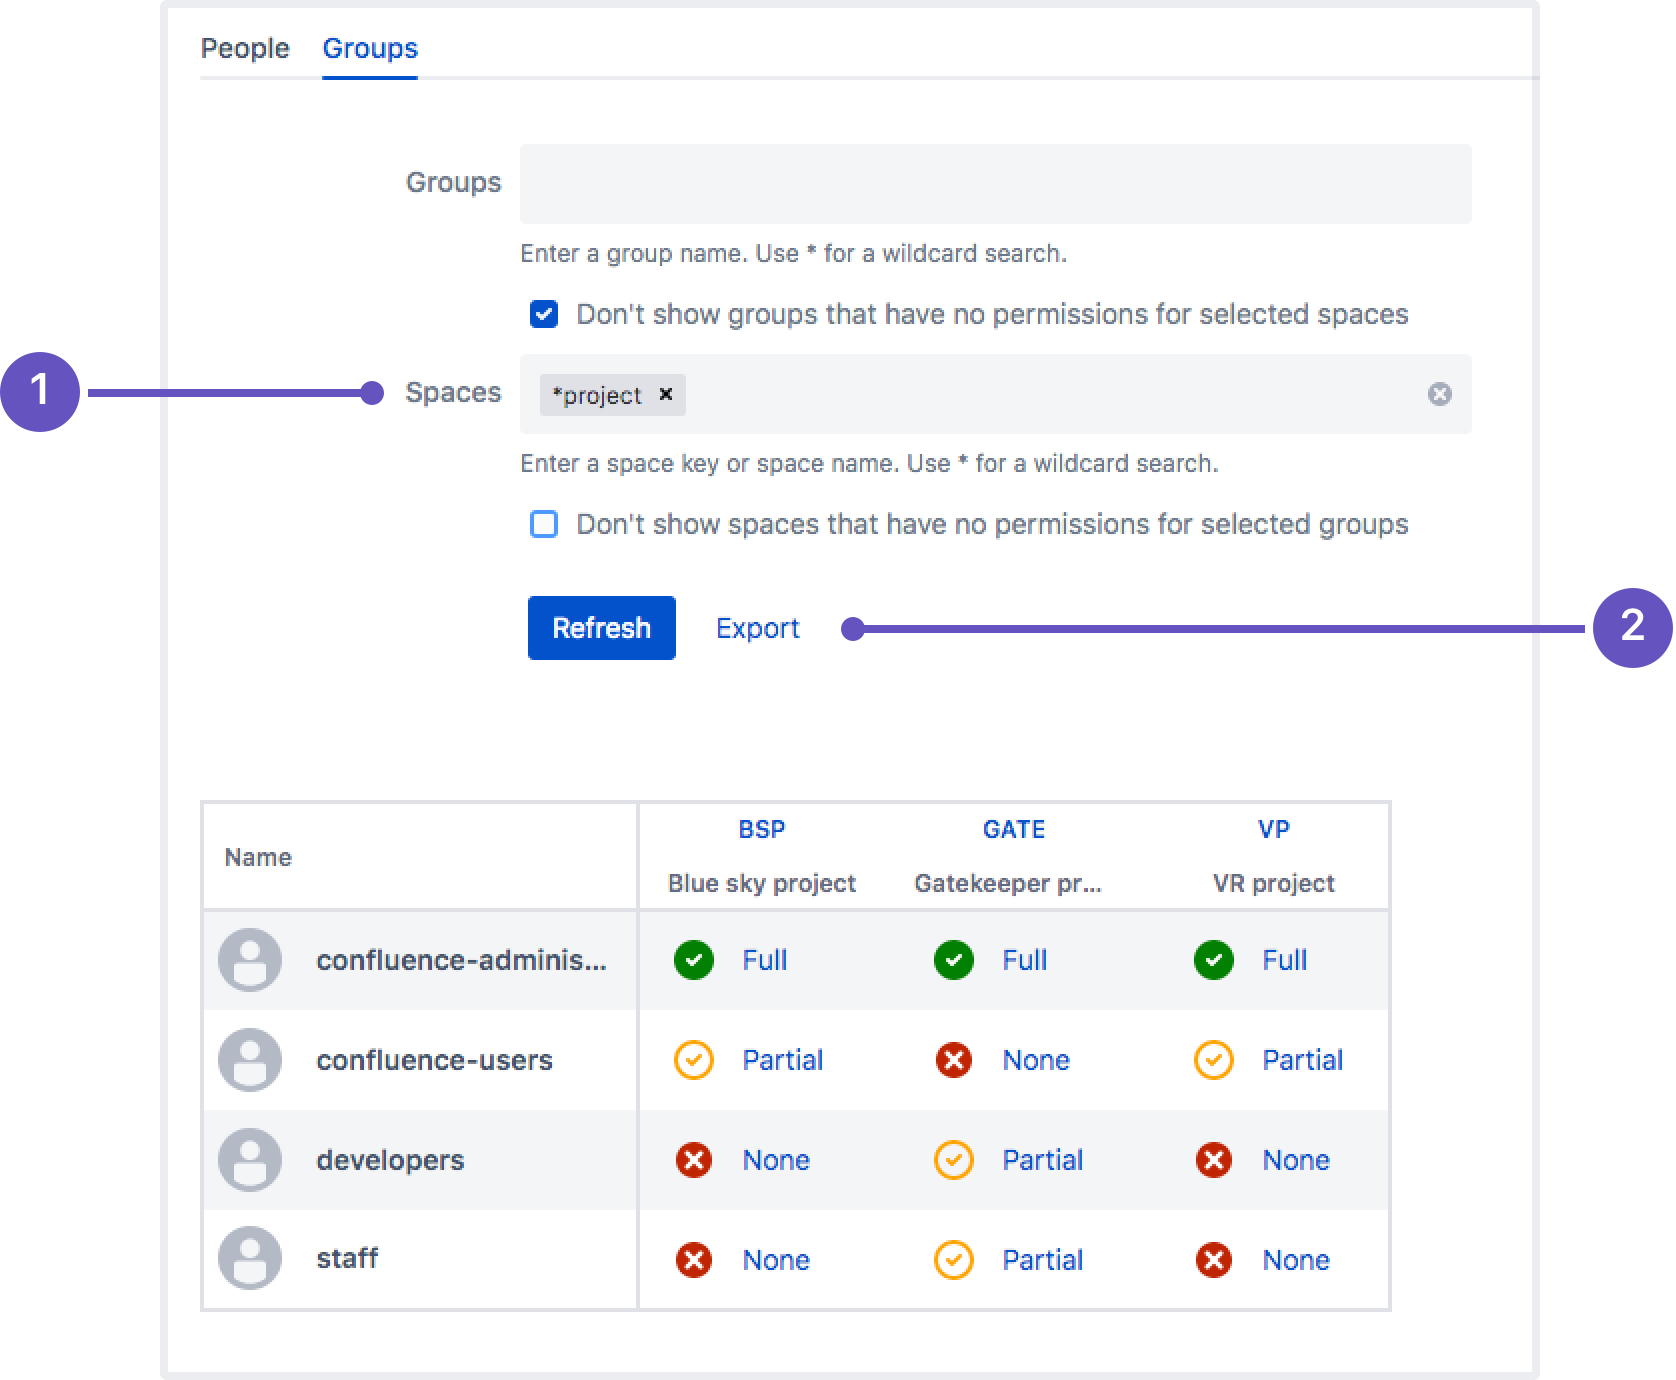Click red cross icon for staff BSP
This screenshot has height=1380, width=1676.
[694, 1260]
